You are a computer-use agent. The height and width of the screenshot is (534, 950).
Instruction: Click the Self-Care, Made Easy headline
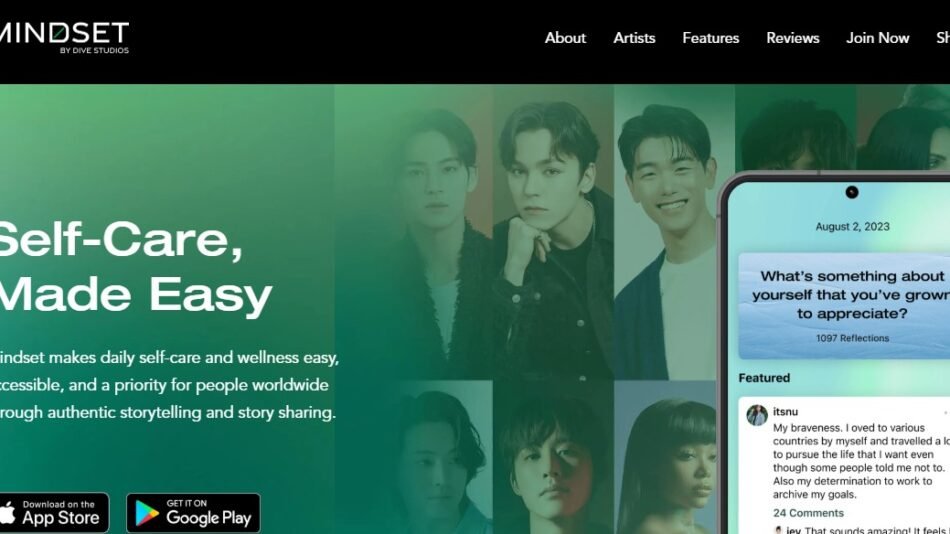(136, 267)
